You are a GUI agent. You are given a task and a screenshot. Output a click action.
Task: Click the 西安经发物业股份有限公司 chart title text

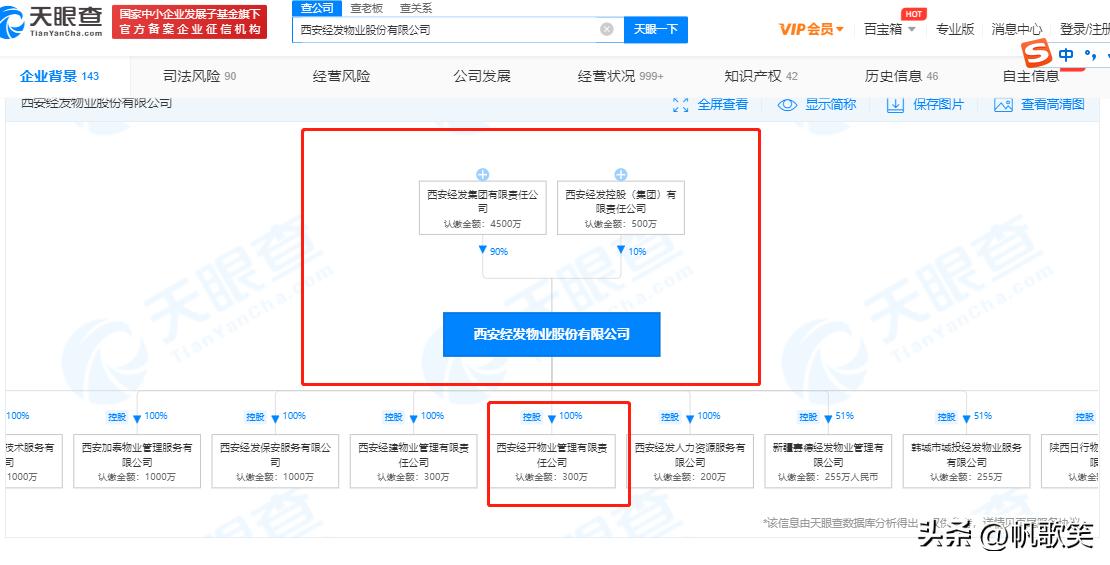96,103
